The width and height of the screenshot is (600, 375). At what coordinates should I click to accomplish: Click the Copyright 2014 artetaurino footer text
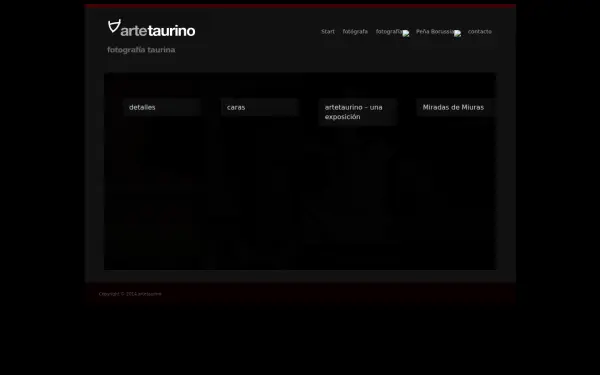click(130, 294)
